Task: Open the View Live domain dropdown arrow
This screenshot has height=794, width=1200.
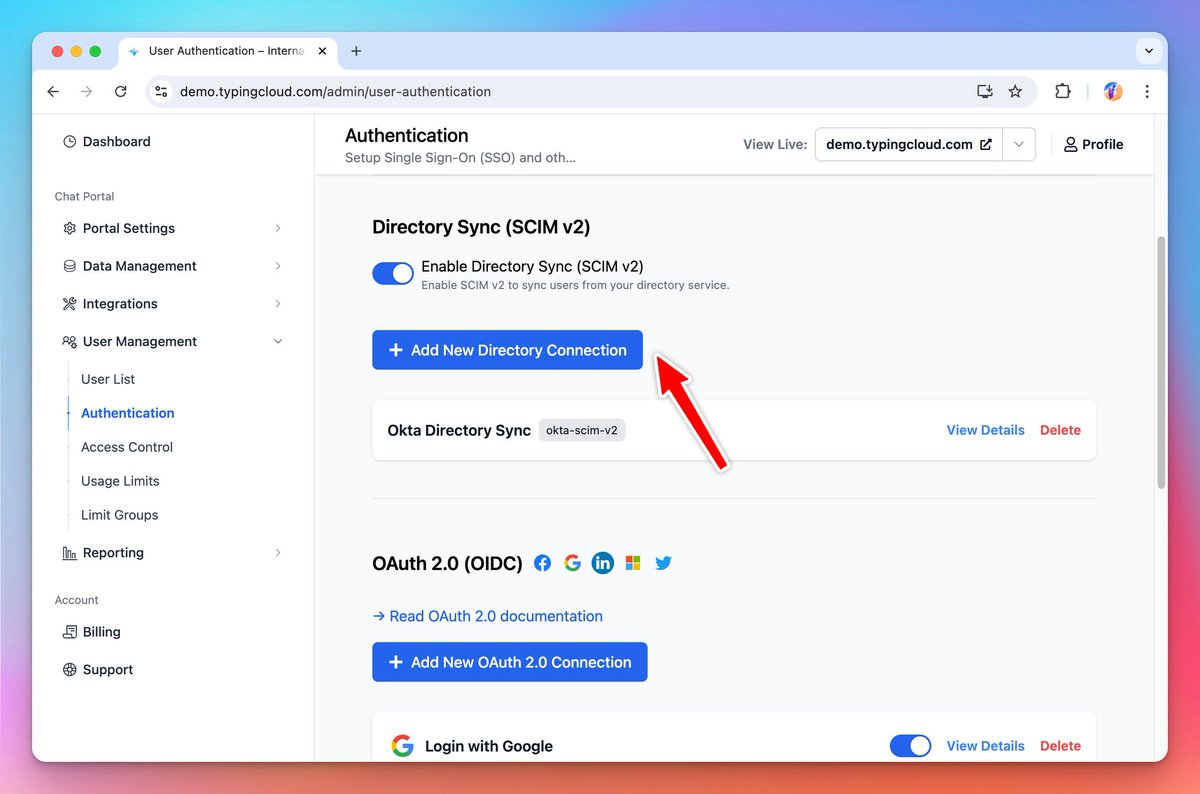Action: click(1019, 144)
